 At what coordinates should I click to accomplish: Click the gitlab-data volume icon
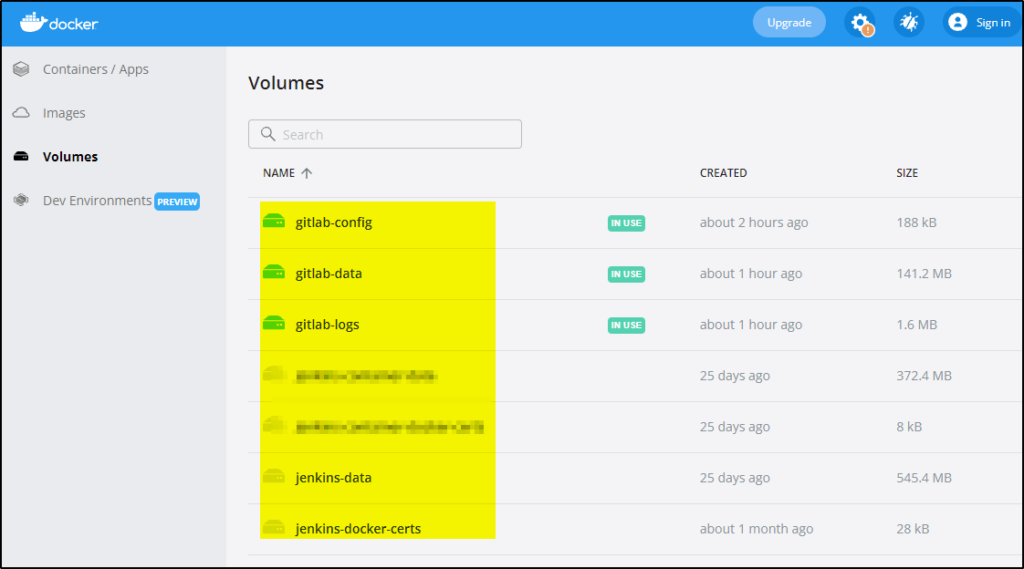(x=274, y=272)
